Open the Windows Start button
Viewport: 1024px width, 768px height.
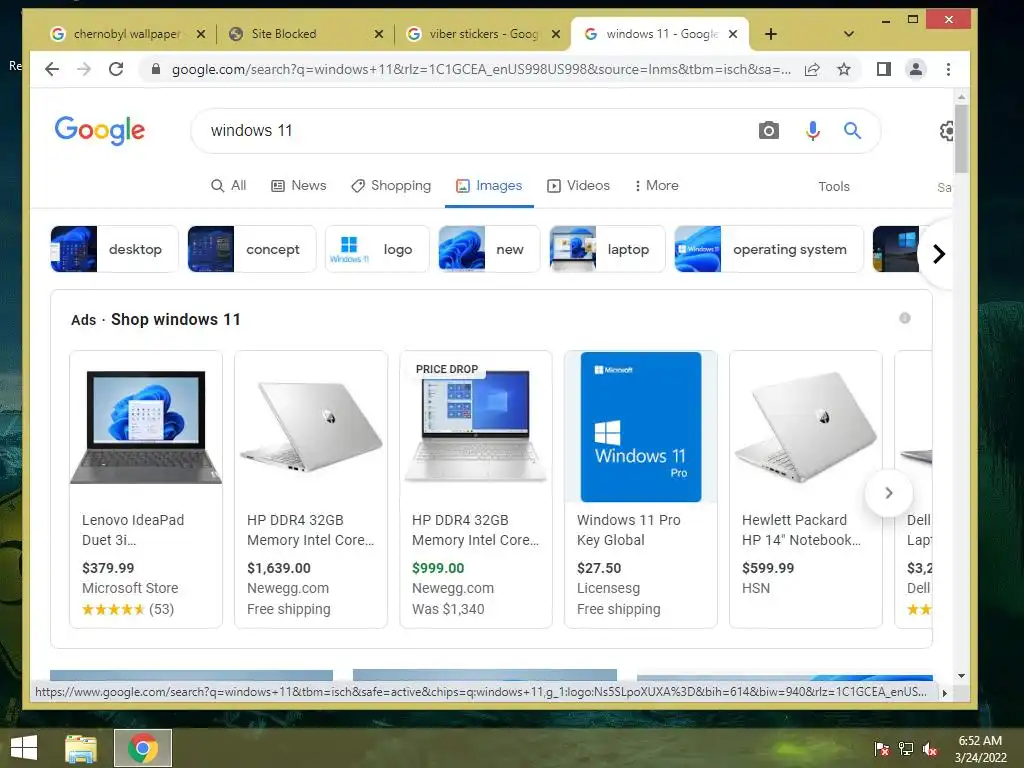click(24, 748)
